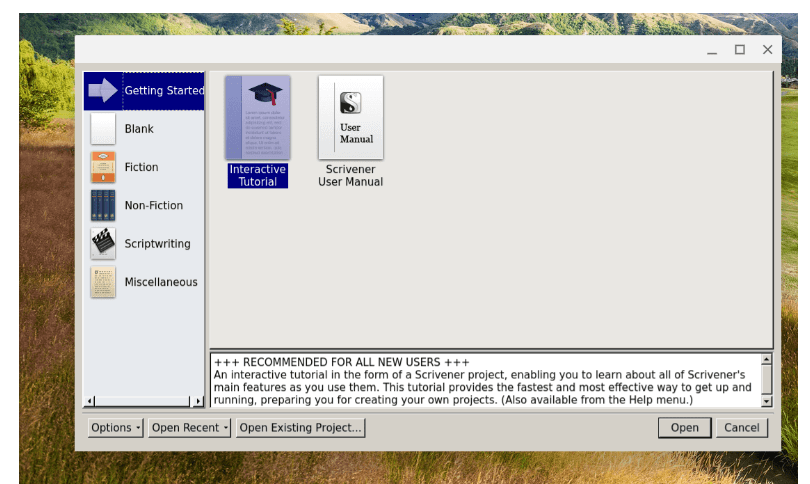Click the Open button
The image size is (810, 484).
pyautogui.click(x=684, y=428)
